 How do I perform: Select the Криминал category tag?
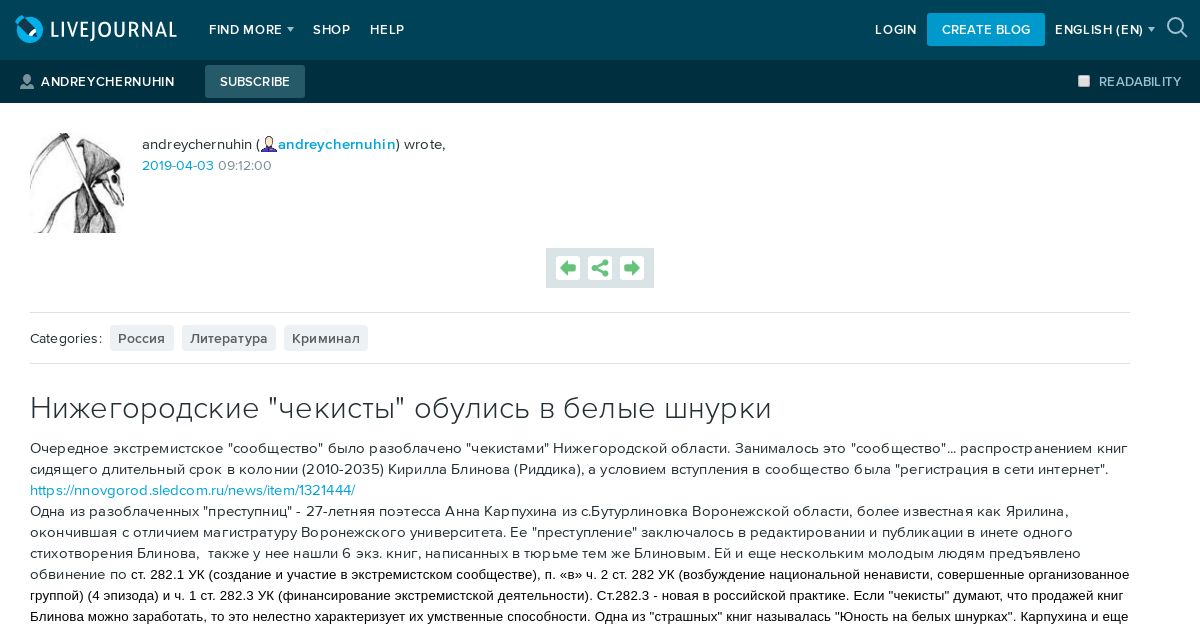pos(326,338)
